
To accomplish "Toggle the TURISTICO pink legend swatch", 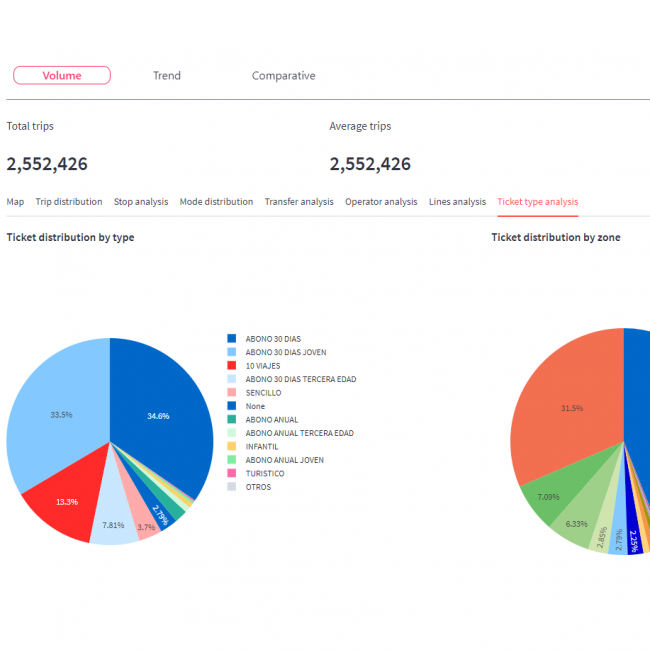I will [x=232, y=474].
